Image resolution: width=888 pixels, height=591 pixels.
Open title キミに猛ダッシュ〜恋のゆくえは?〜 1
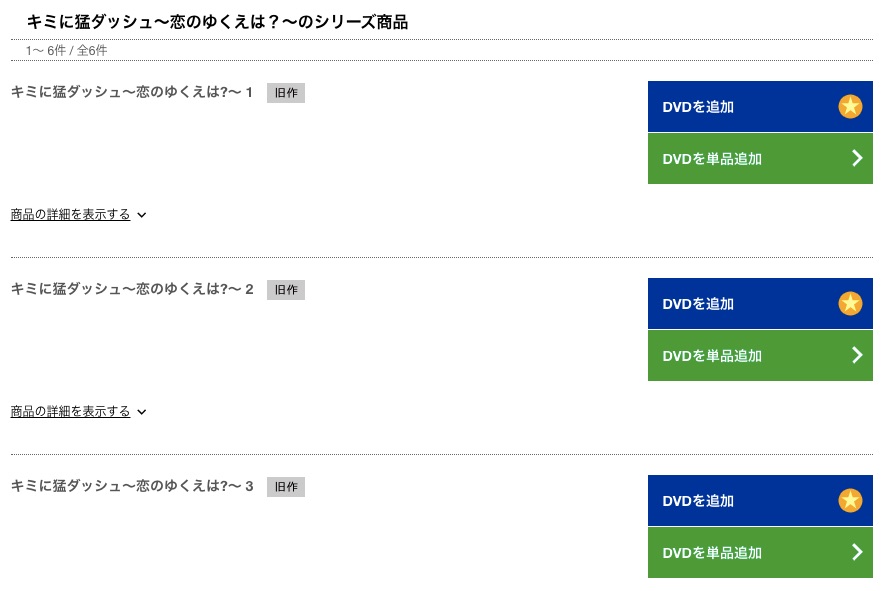(131, 92)
